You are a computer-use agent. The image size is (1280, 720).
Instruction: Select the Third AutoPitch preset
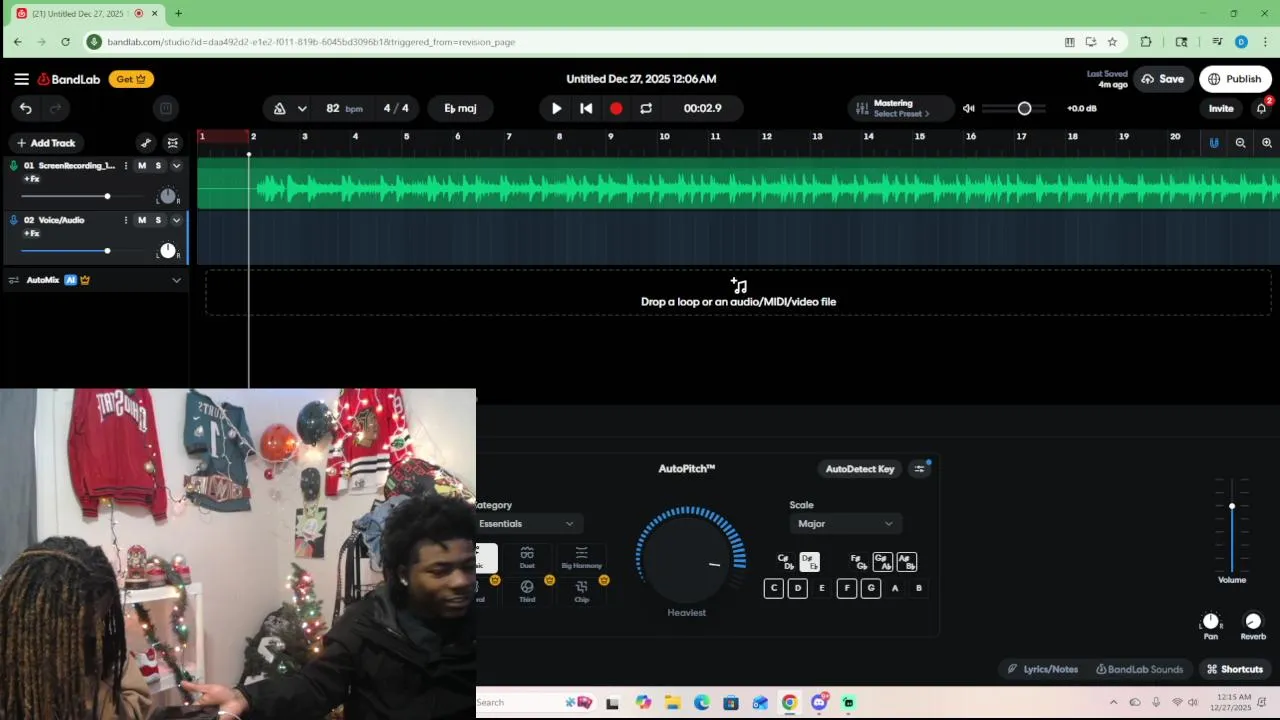[527, 591]
